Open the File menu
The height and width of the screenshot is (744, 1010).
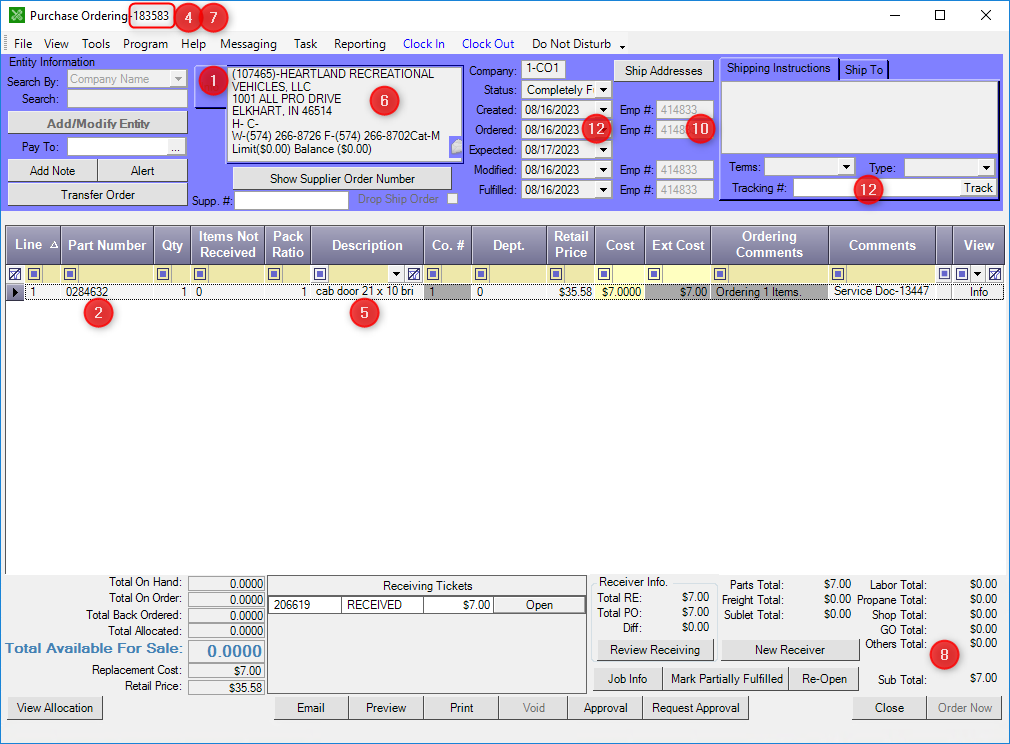[23, 44]
